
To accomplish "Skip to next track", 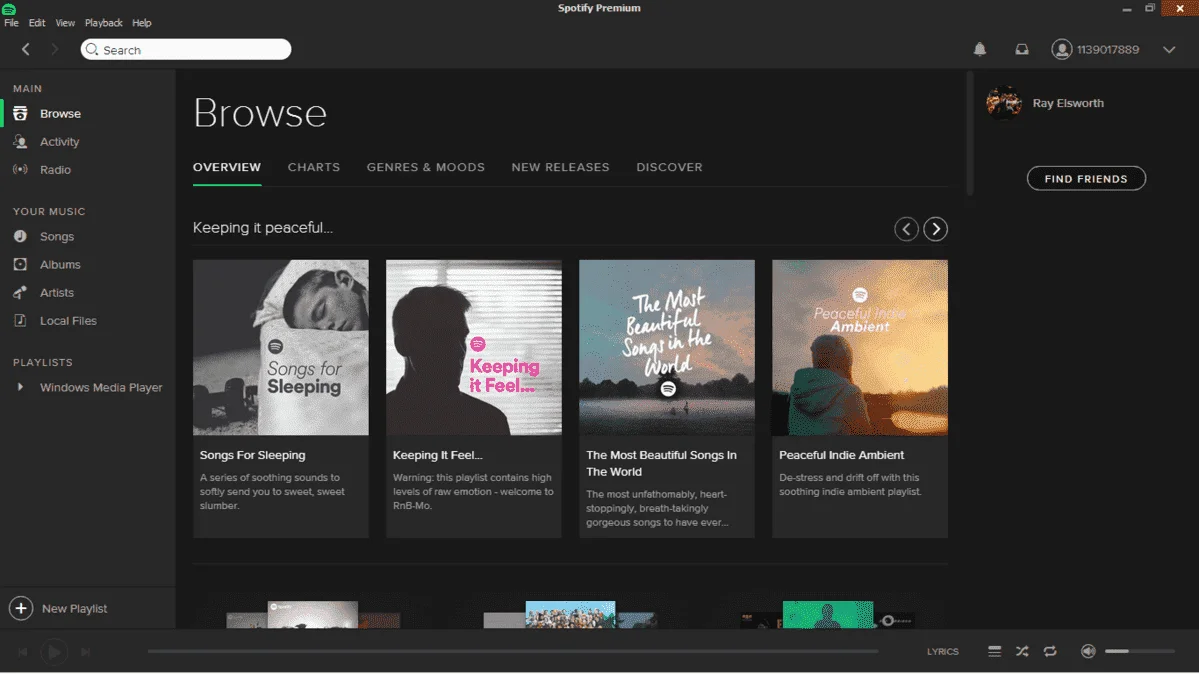I will tap(86, 652).
